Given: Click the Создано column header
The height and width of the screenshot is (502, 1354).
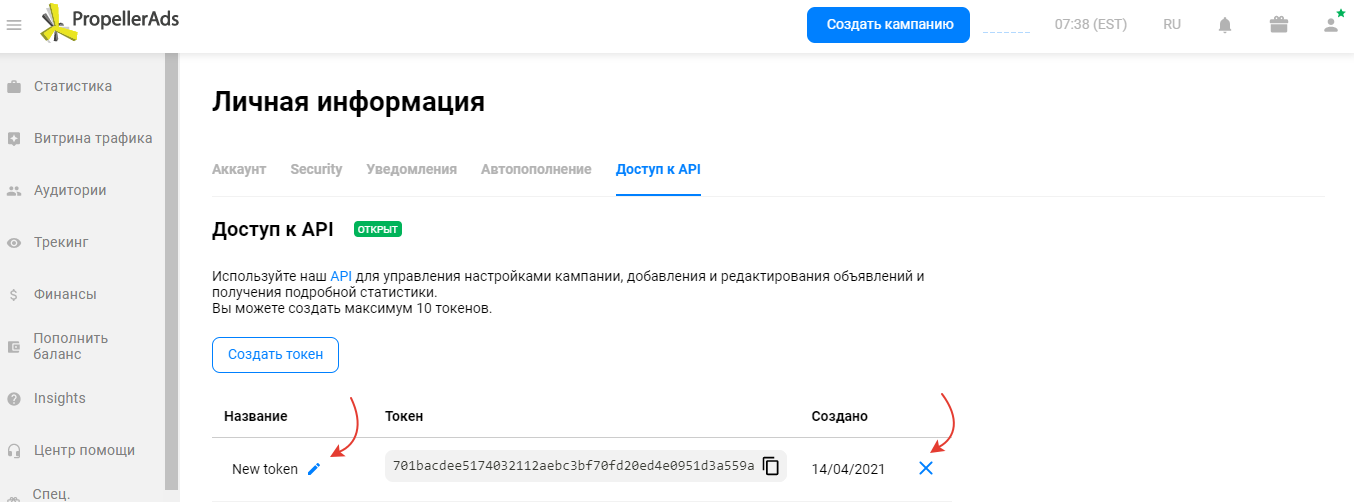Looking at the screenshot, I should pyautogui.click(x=840, y=416).
